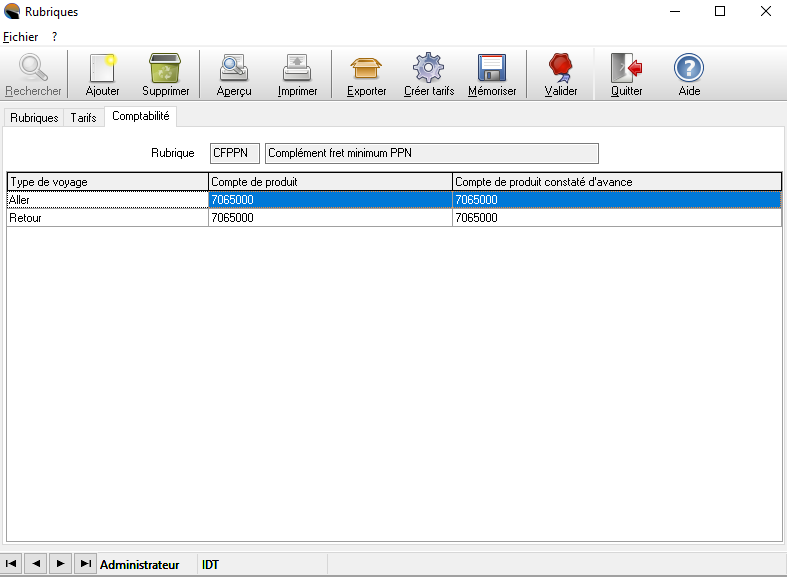The image size is (787, 577).
Task: Select the Retour row in table
Action: tap(107, 217)
